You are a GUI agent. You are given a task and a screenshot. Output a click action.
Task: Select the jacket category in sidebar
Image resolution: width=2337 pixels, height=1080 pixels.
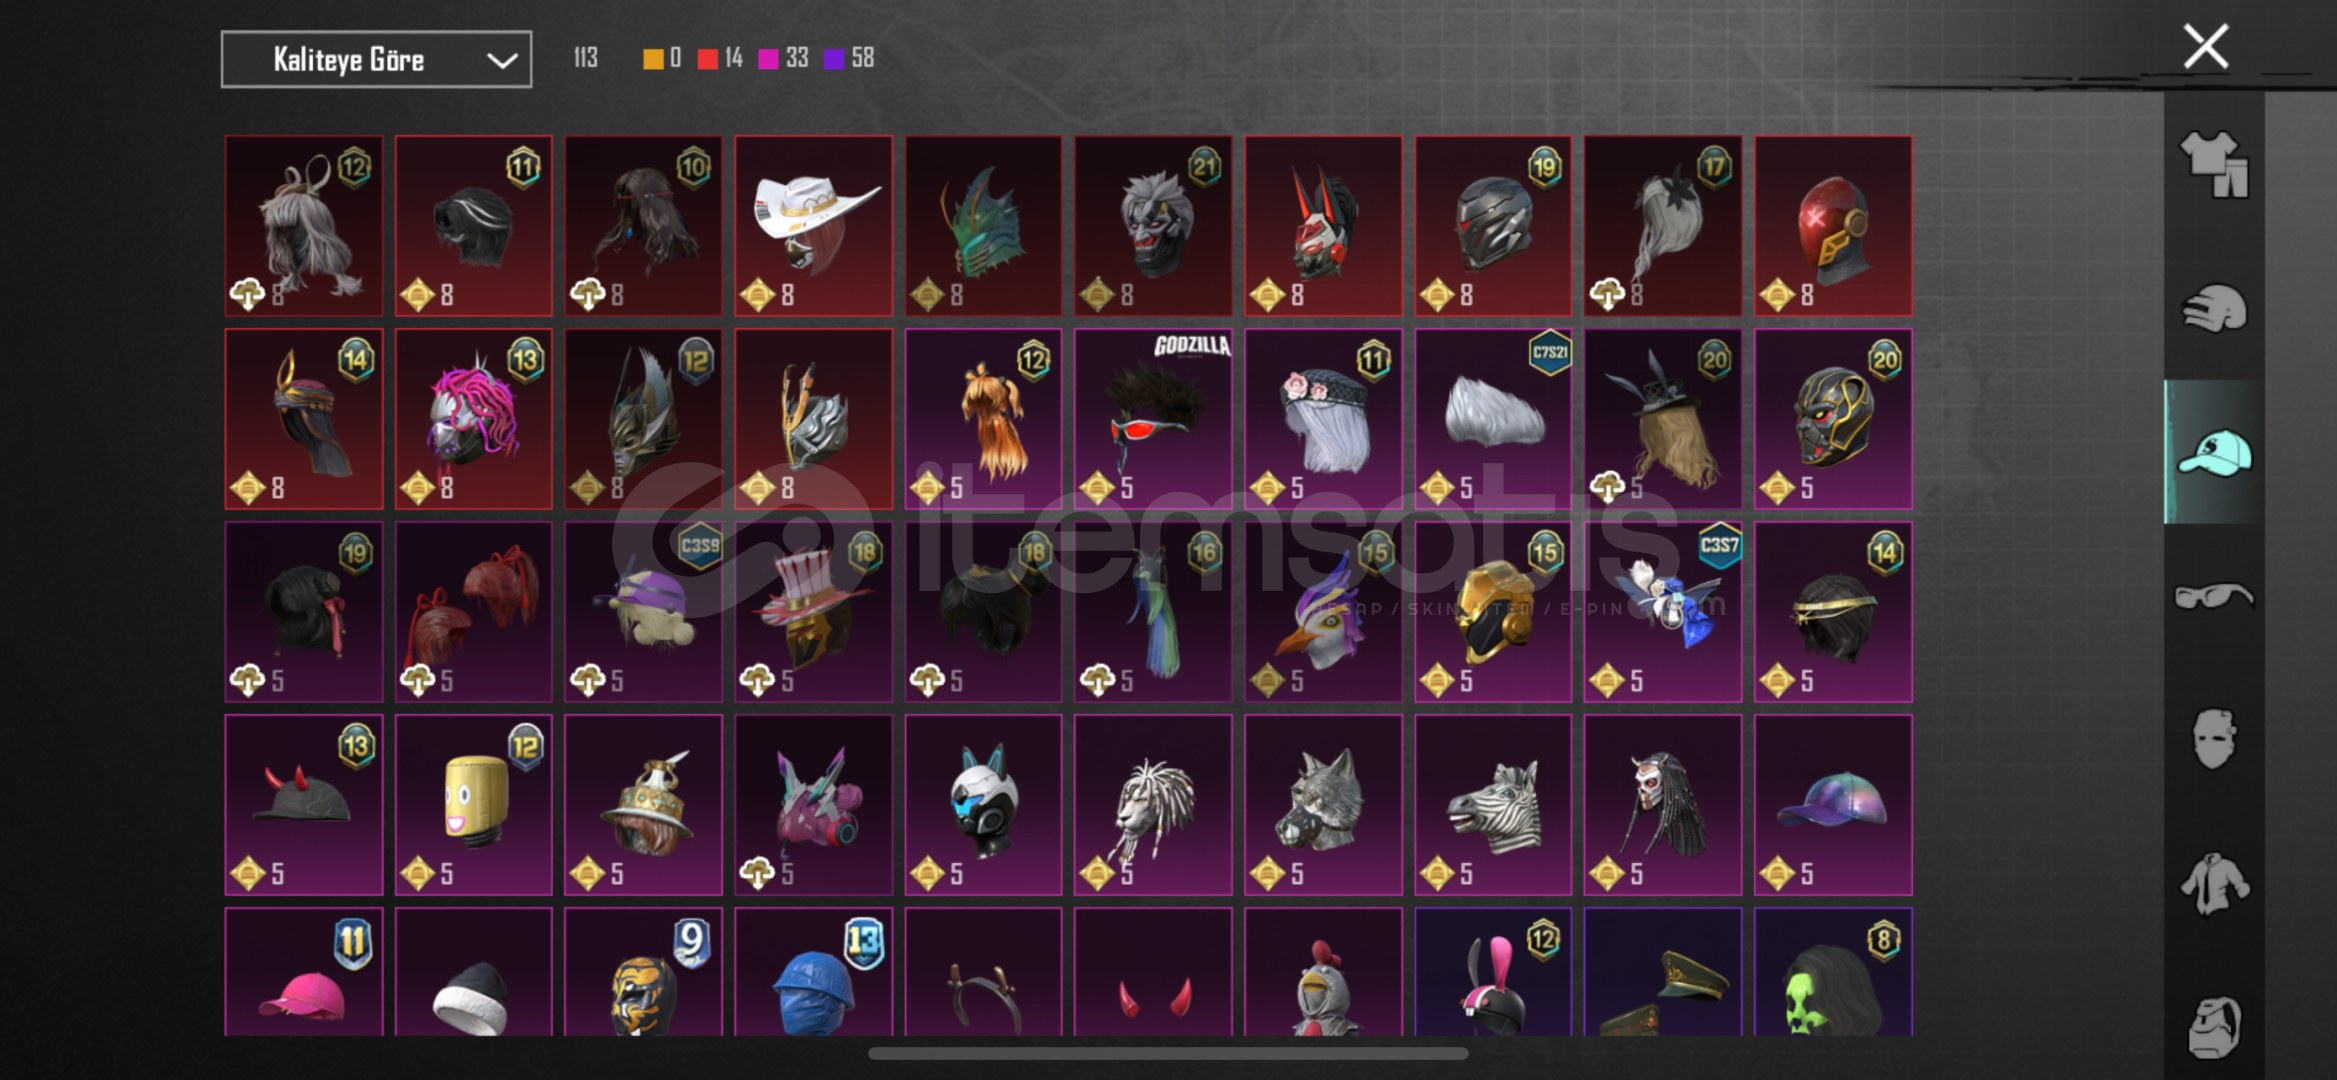[2214, 883]
